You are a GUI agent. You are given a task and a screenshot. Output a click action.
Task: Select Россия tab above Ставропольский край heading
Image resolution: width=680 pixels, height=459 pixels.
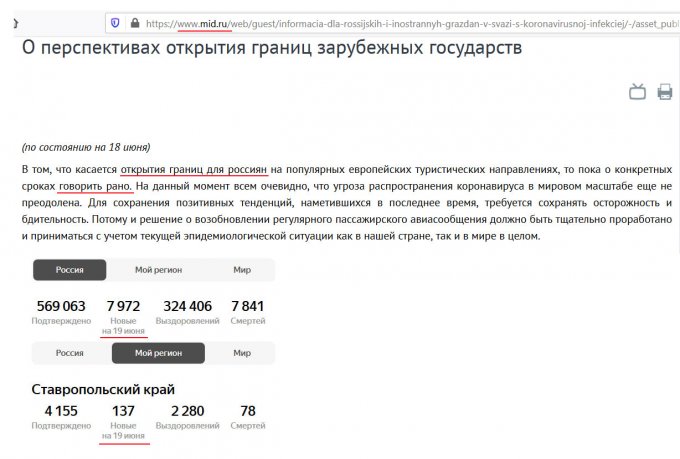click(x=69, y=353)
